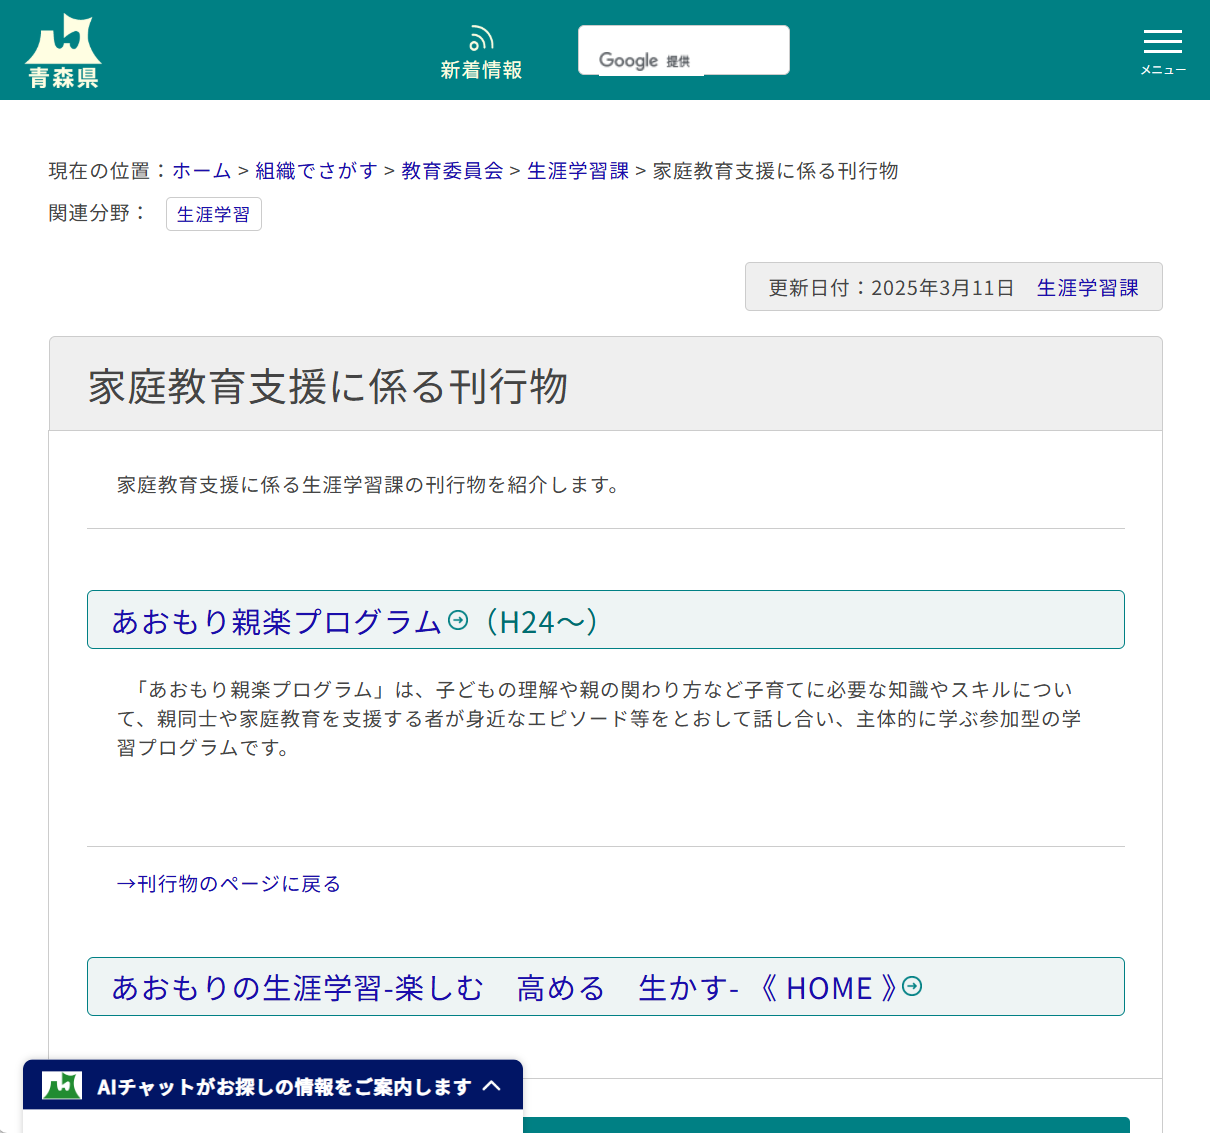
Task: Click the 生涯学習 related-field tag
Action: pyautogui.click(x=213, y=213)
